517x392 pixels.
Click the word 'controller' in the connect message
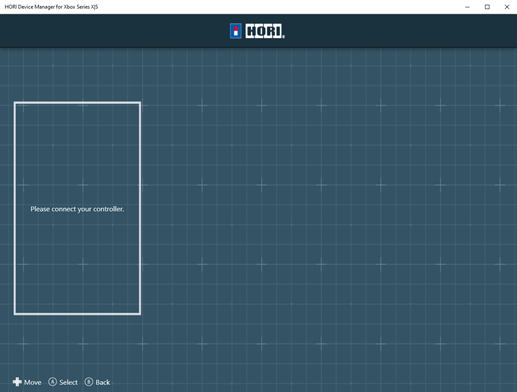pos(108,209)
